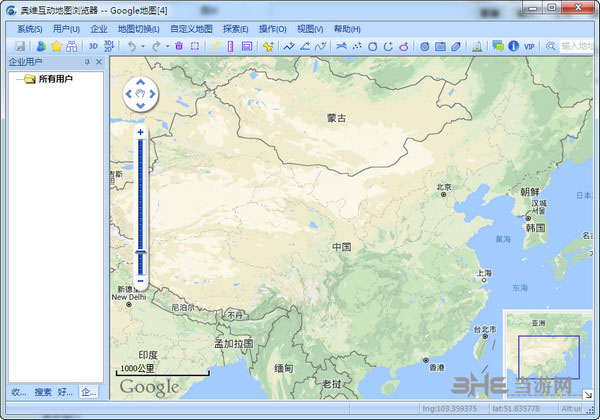Close the 企业用户 side panel
The image size is (600, 420).
pos(99,62)
